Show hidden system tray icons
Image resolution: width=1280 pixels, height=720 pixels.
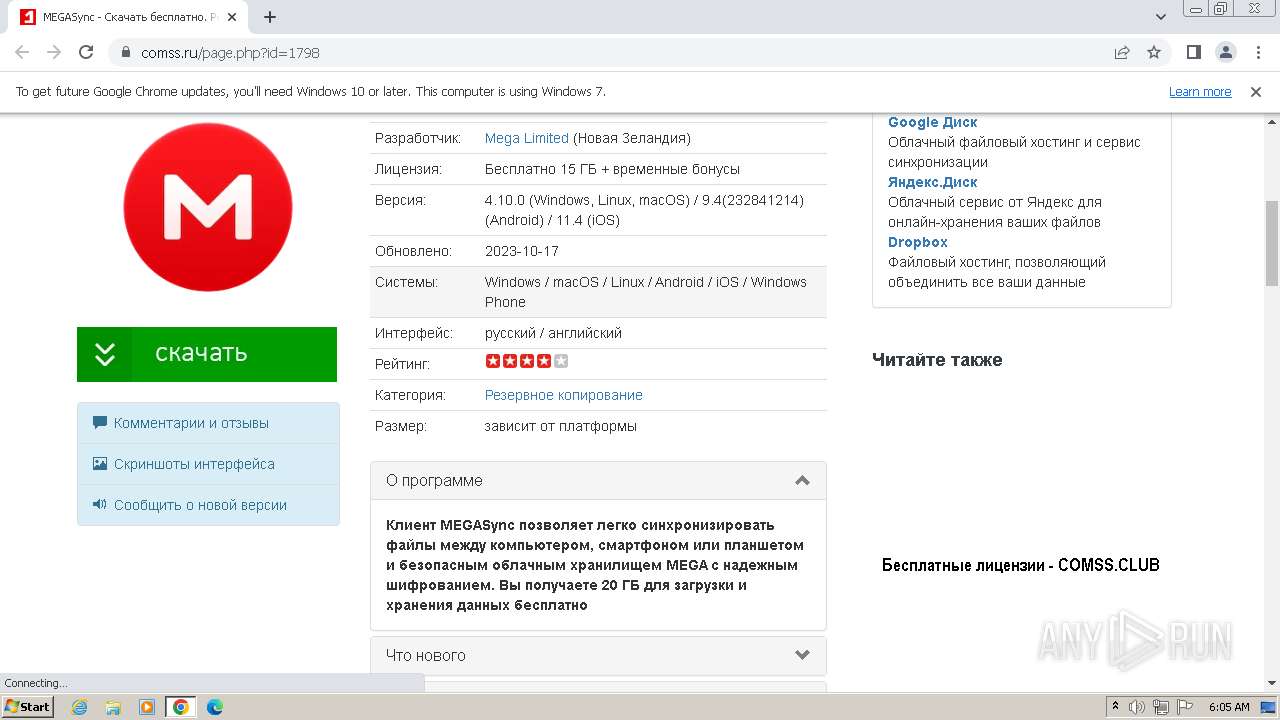click(1115, 707)
